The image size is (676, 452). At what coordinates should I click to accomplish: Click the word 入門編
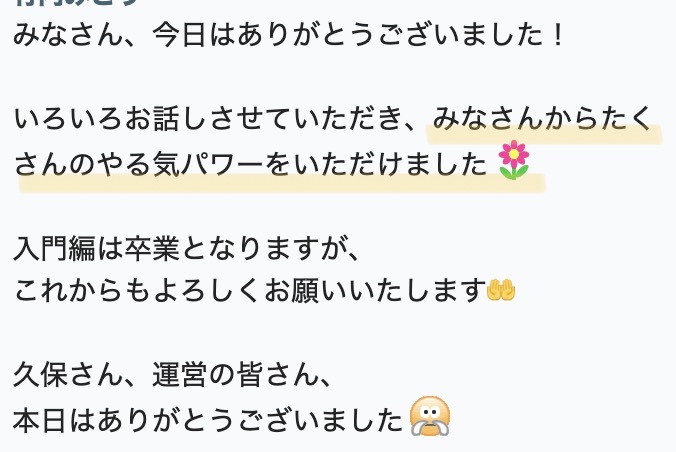click(x=54, y=249)
